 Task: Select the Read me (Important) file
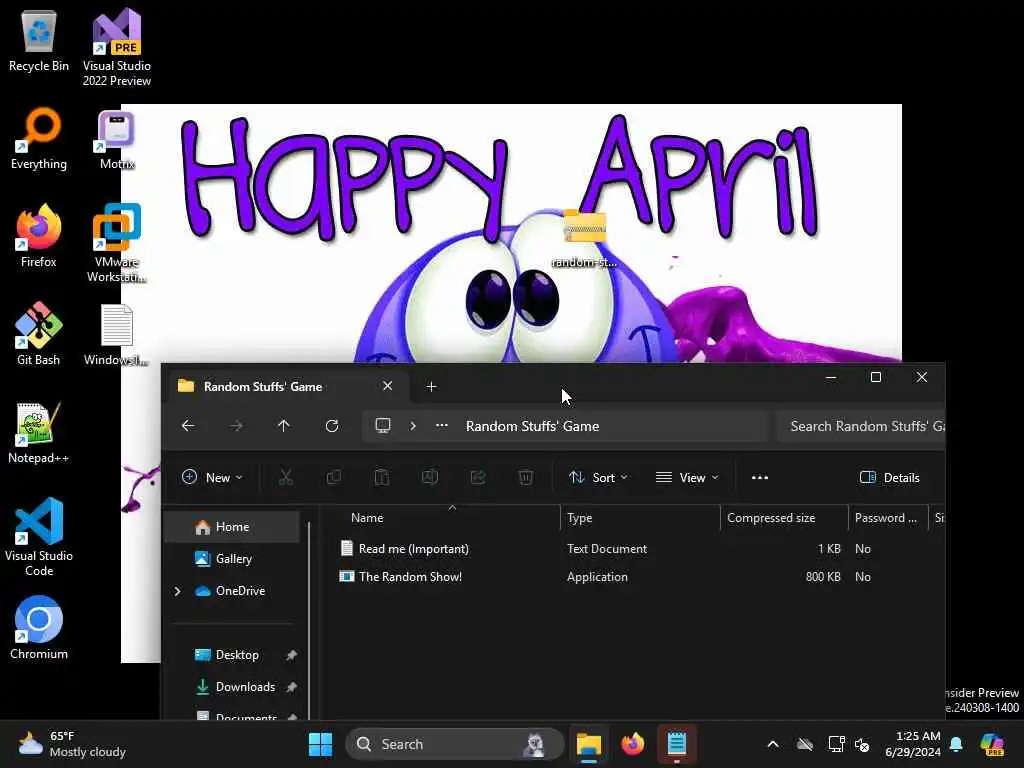(x=413, y=549)
